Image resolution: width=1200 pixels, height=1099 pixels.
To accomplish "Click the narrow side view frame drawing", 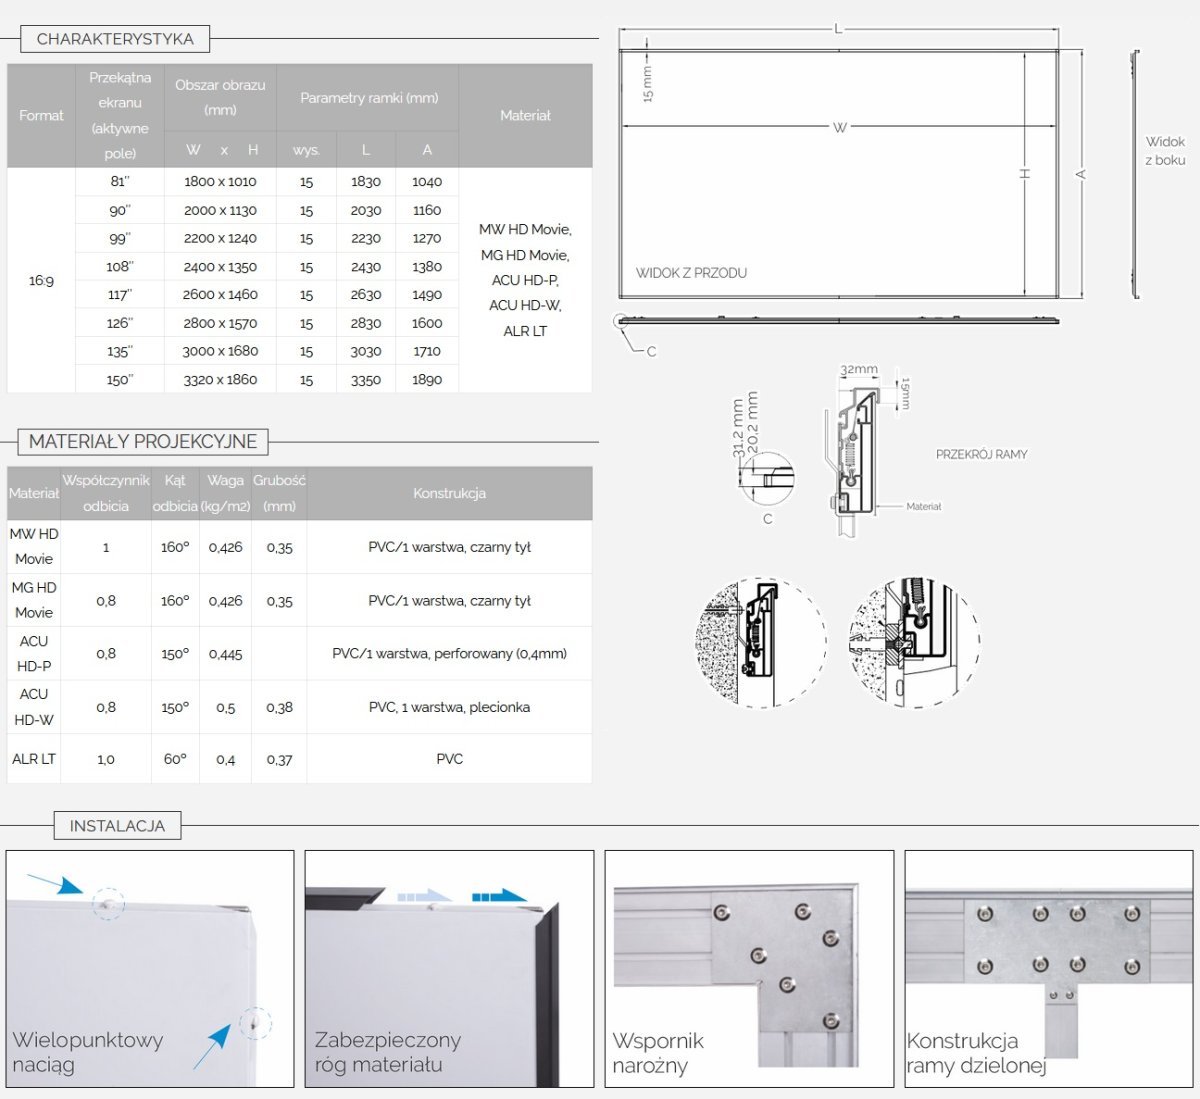I will tap(1136, 175).
